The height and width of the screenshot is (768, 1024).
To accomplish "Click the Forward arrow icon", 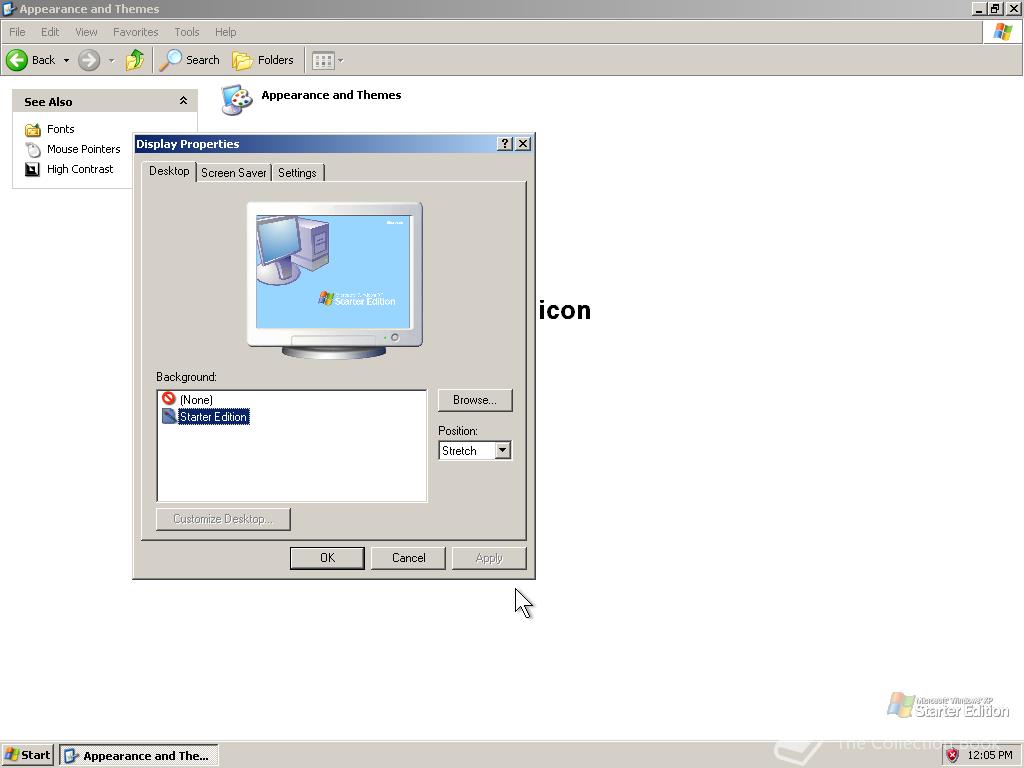I will click(89, 60).
